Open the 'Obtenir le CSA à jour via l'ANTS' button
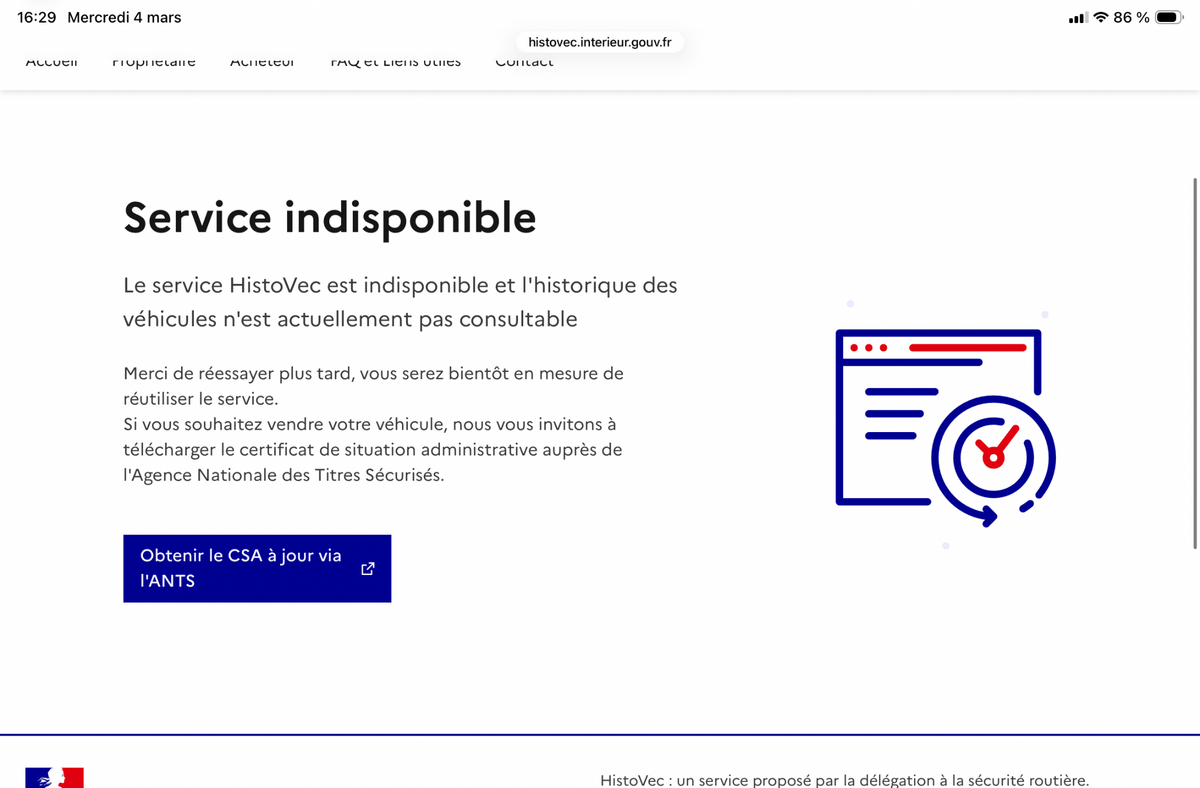Viewport: 1200px width, 788px height. coord(257,568)
